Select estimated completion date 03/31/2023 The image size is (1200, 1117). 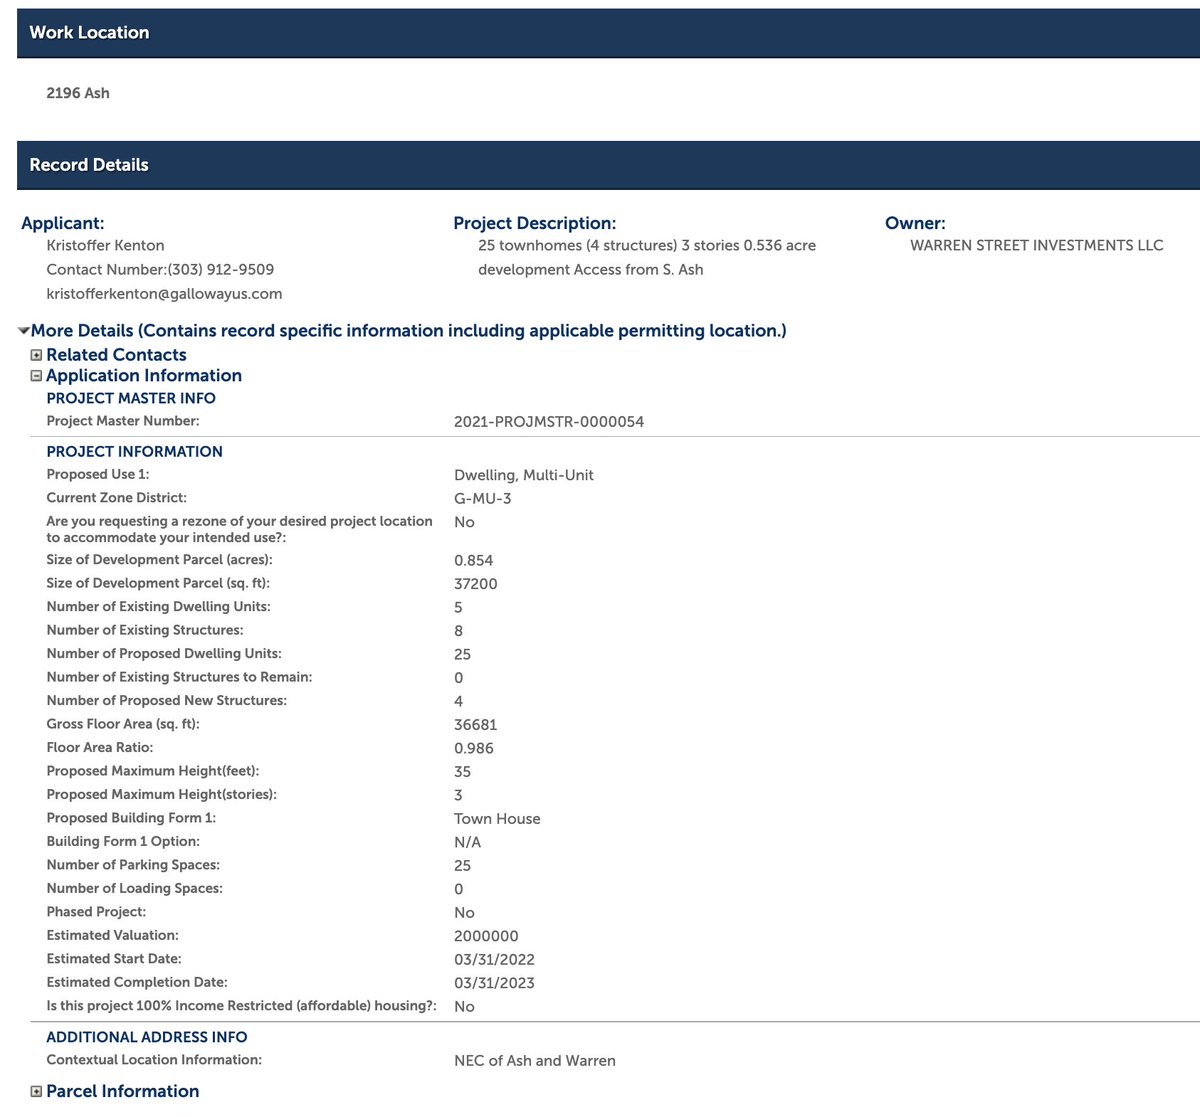(x=494, y=983)
